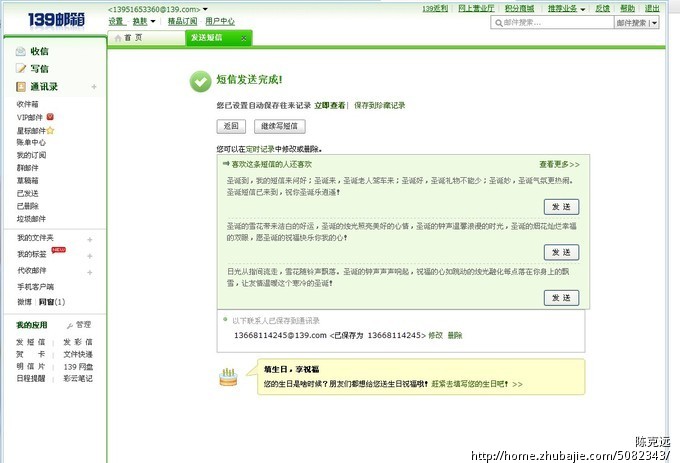The height and width of the screenshot is (463, 680).
Task: Click 网上营业厅 top link
Action: (476, 8)
